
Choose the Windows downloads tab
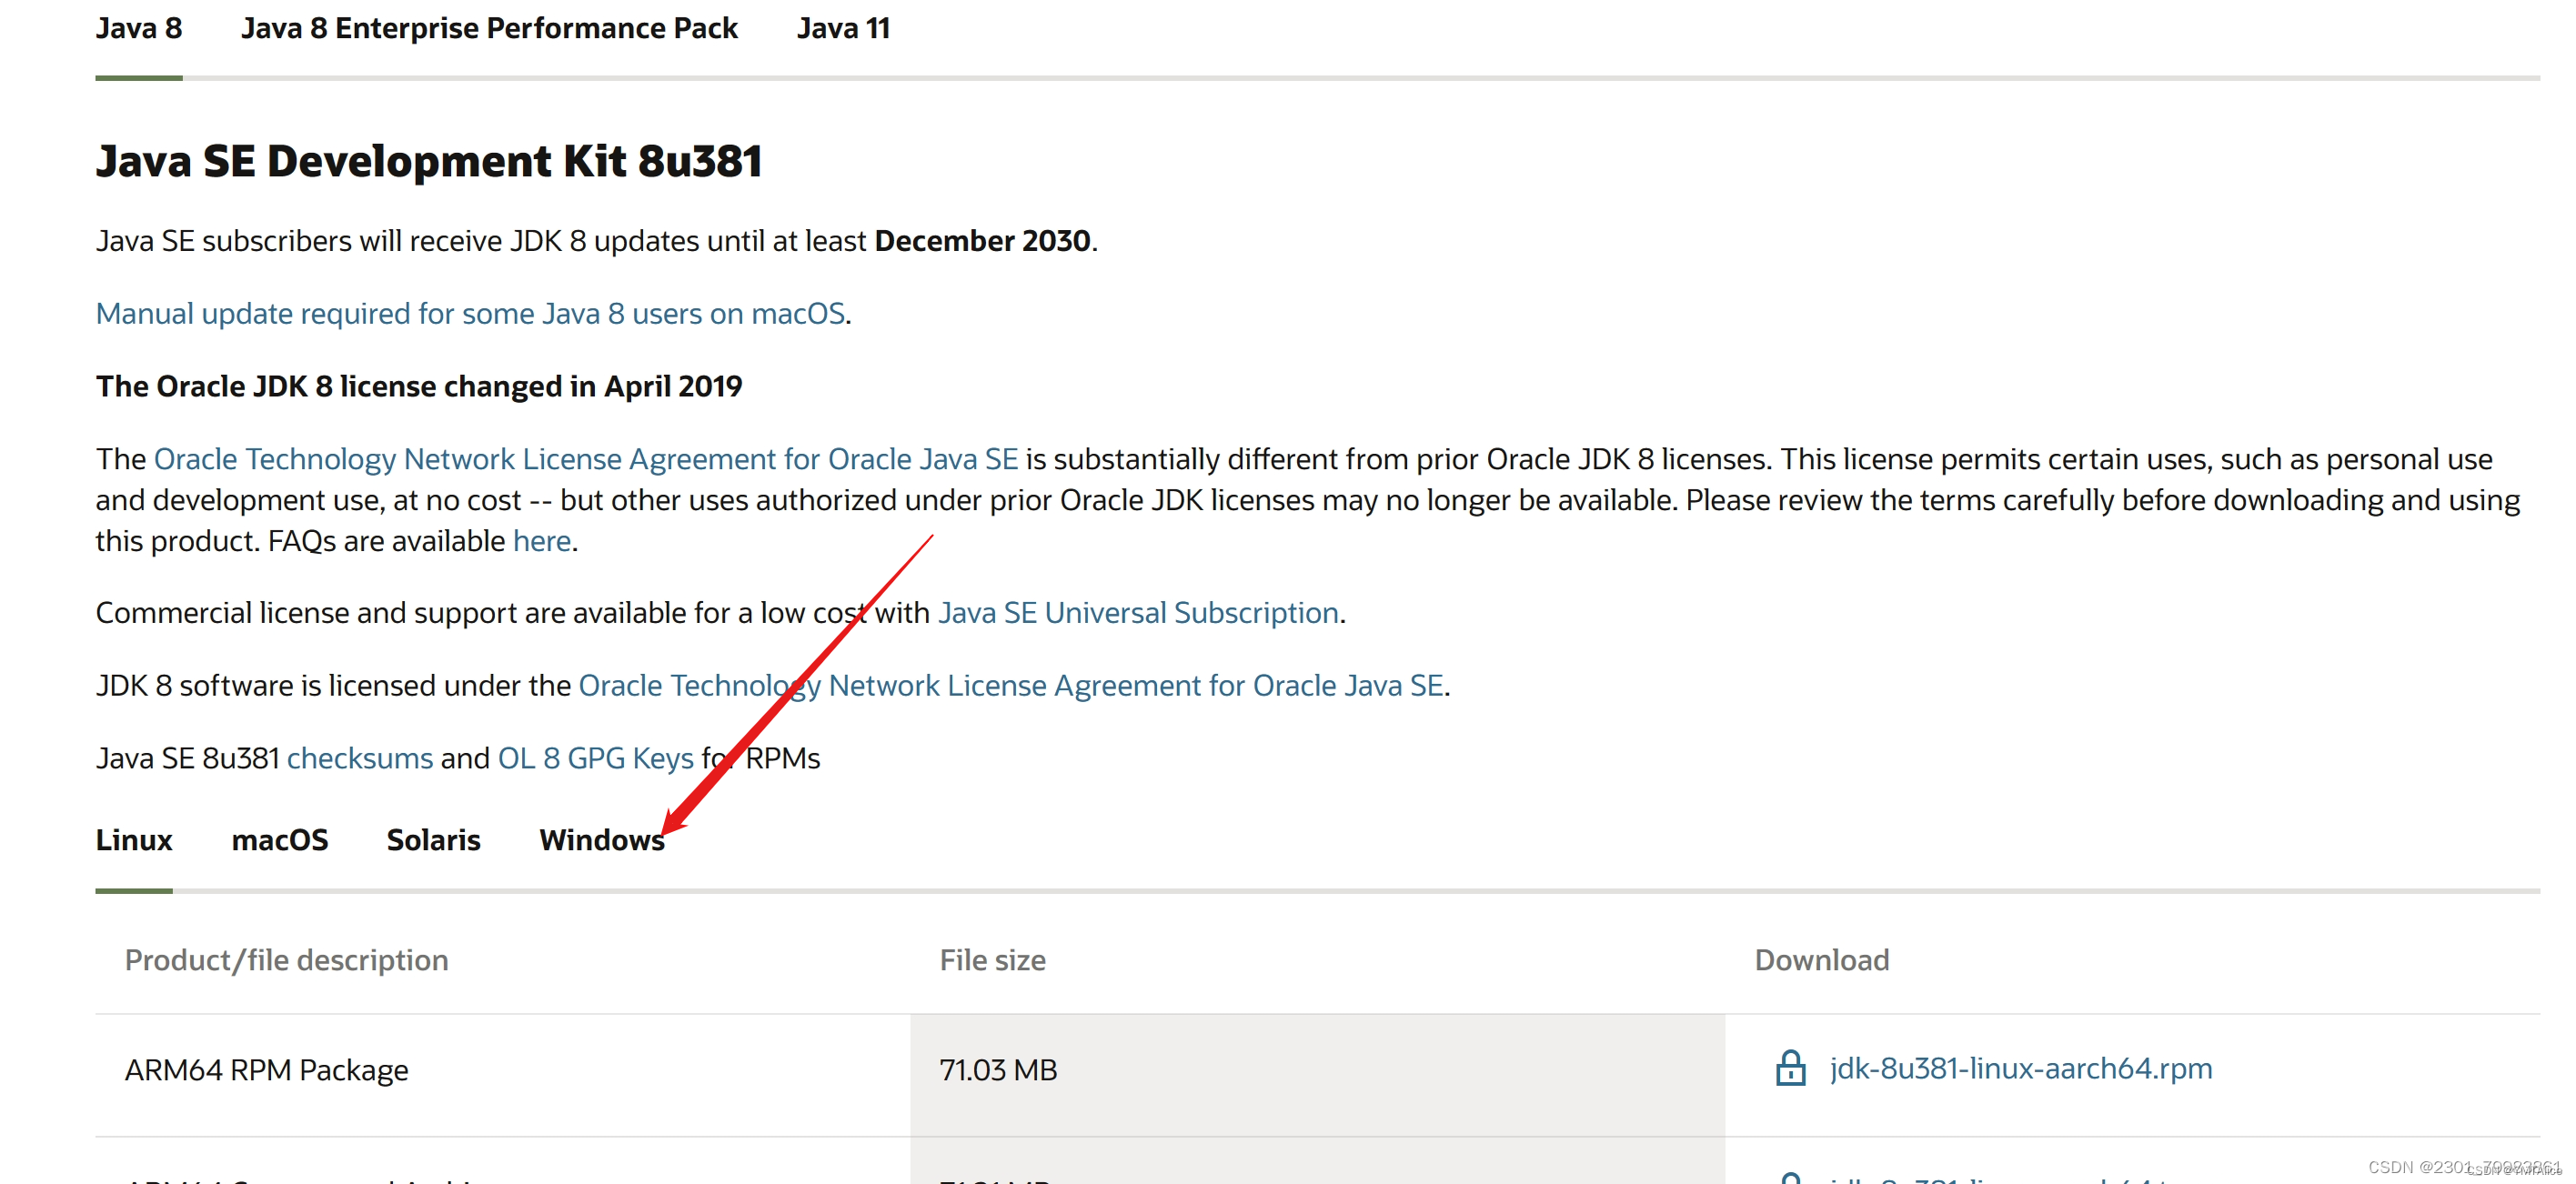pyautogui.click(x=601, y=840)
